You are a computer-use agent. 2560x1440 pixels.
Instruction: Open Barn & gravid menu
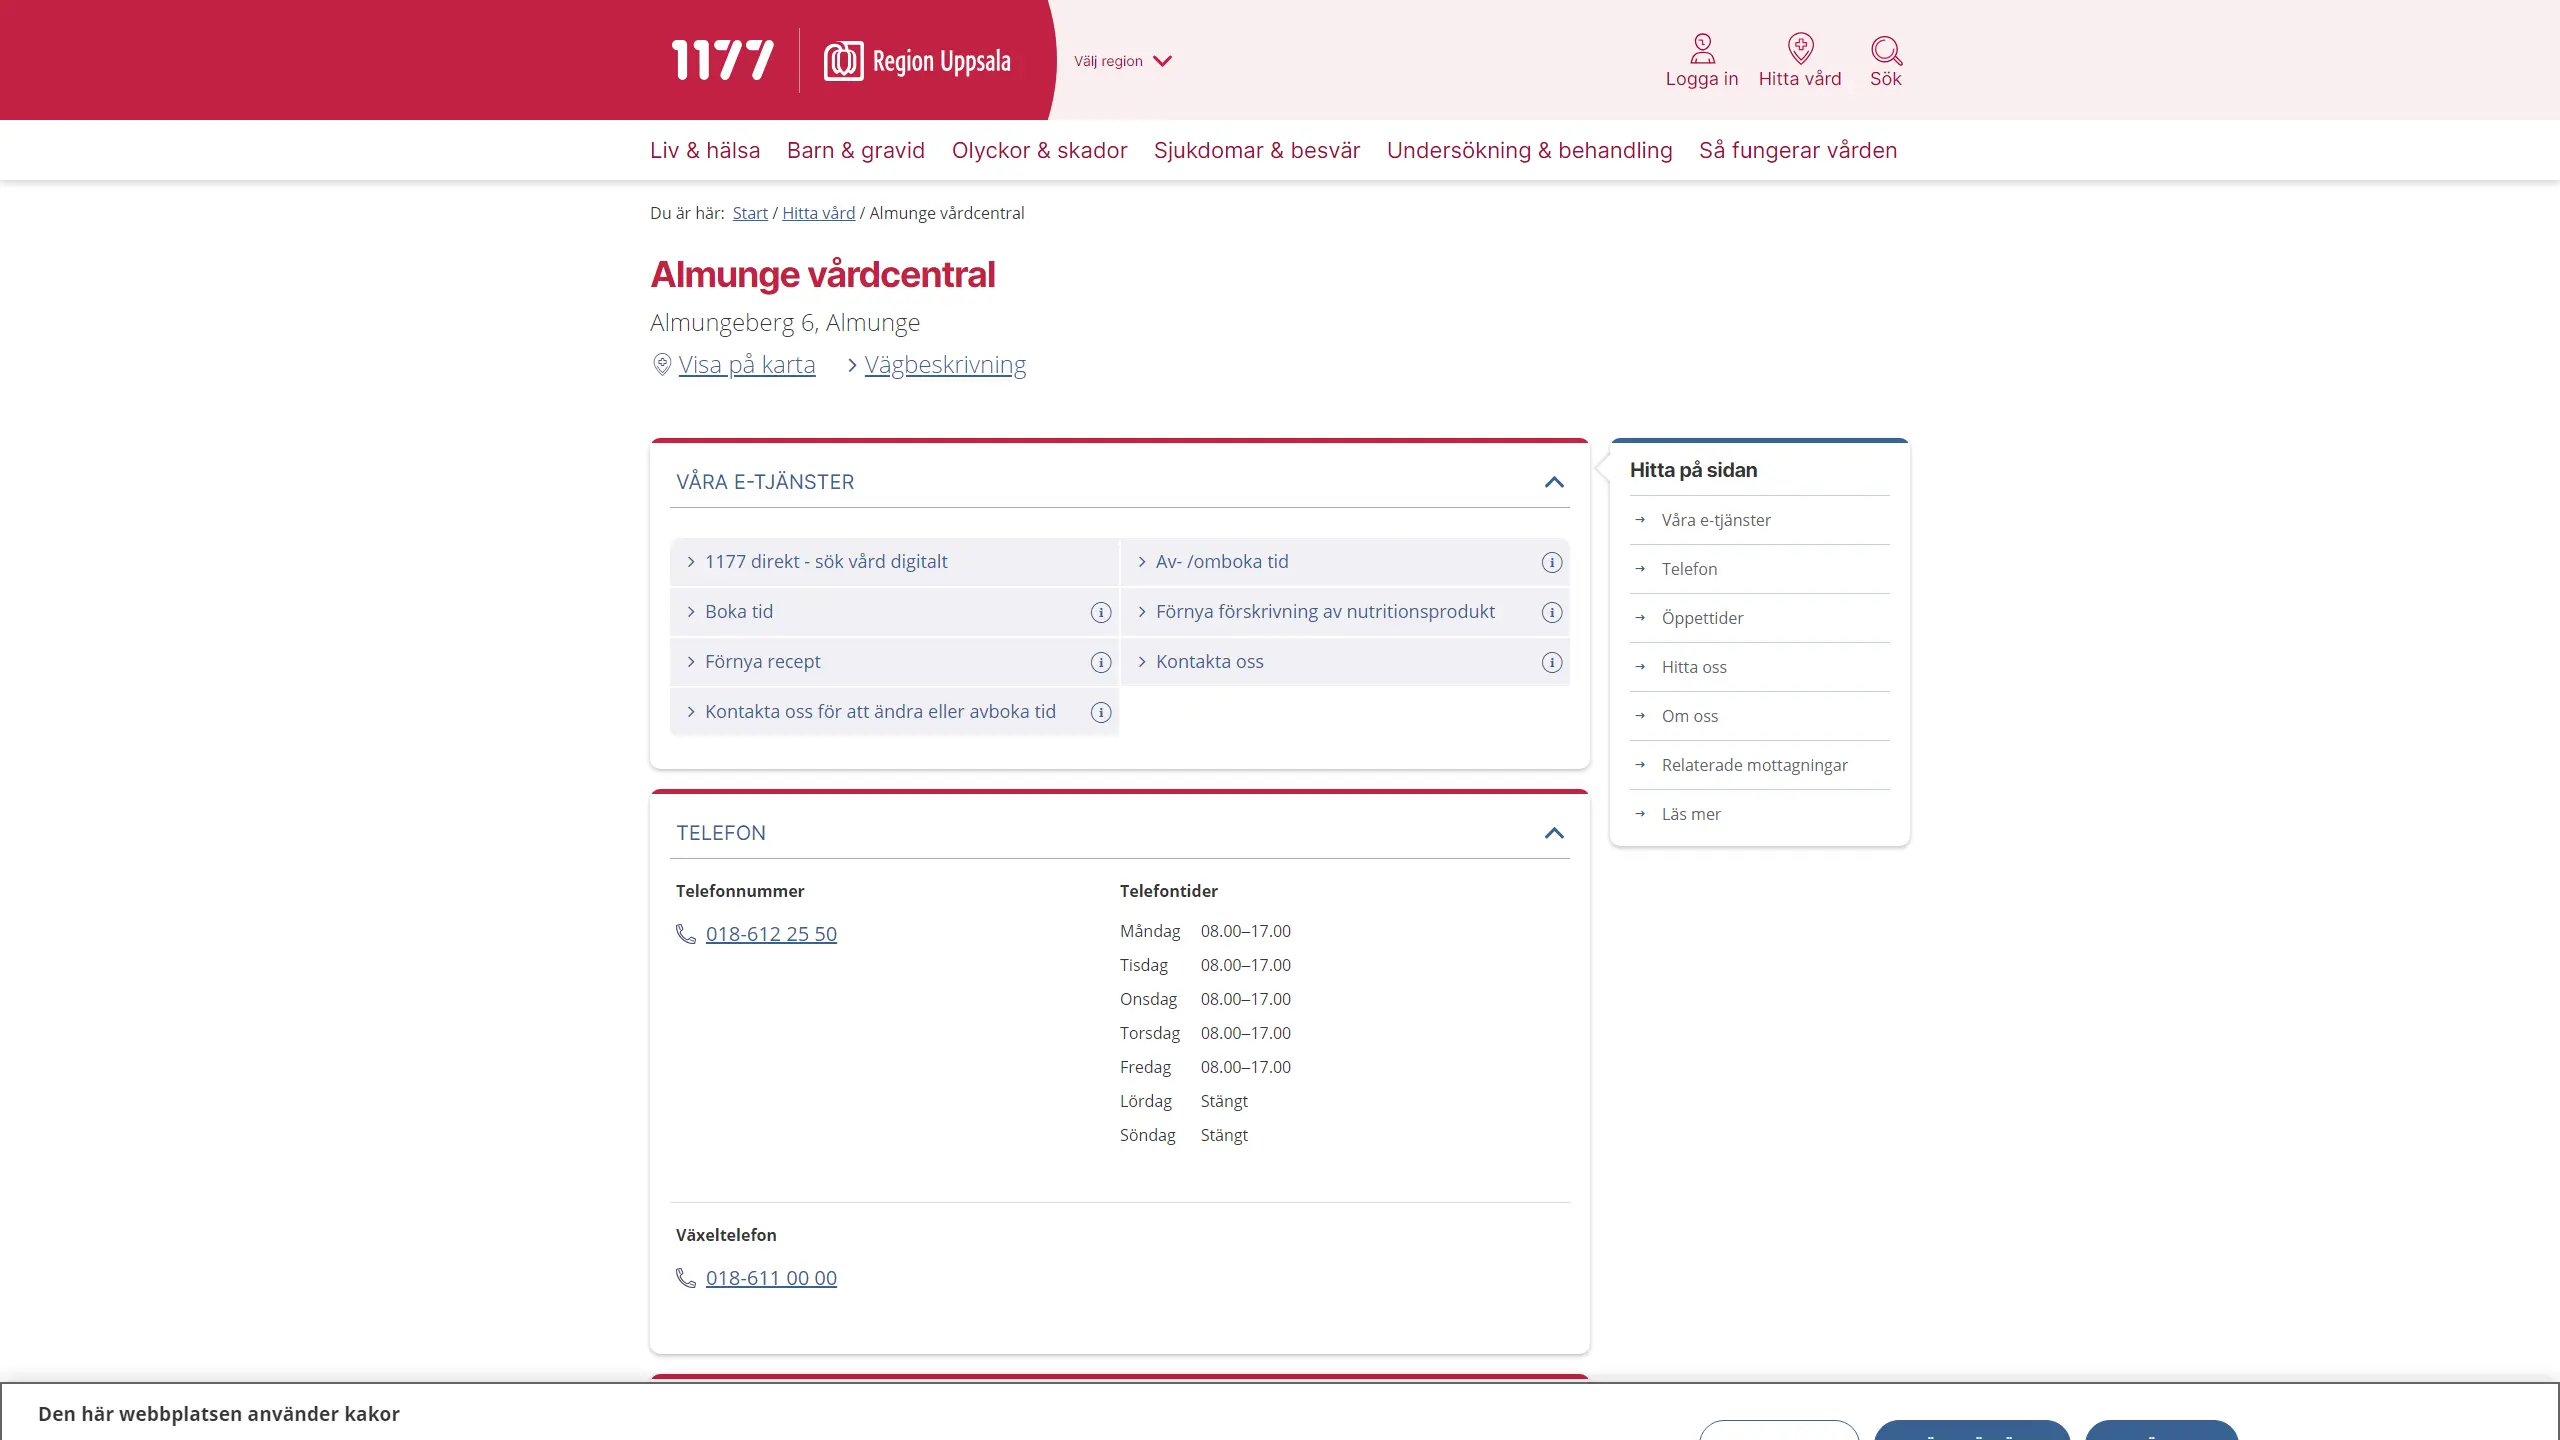click(x=856, y=150)
